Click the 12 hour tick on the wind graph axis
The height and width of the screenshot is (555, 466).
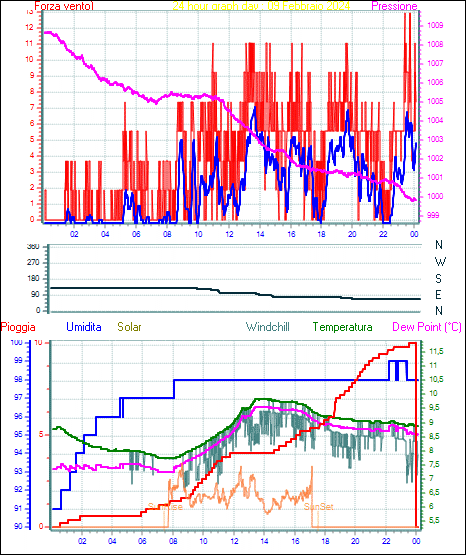(229, 234)
